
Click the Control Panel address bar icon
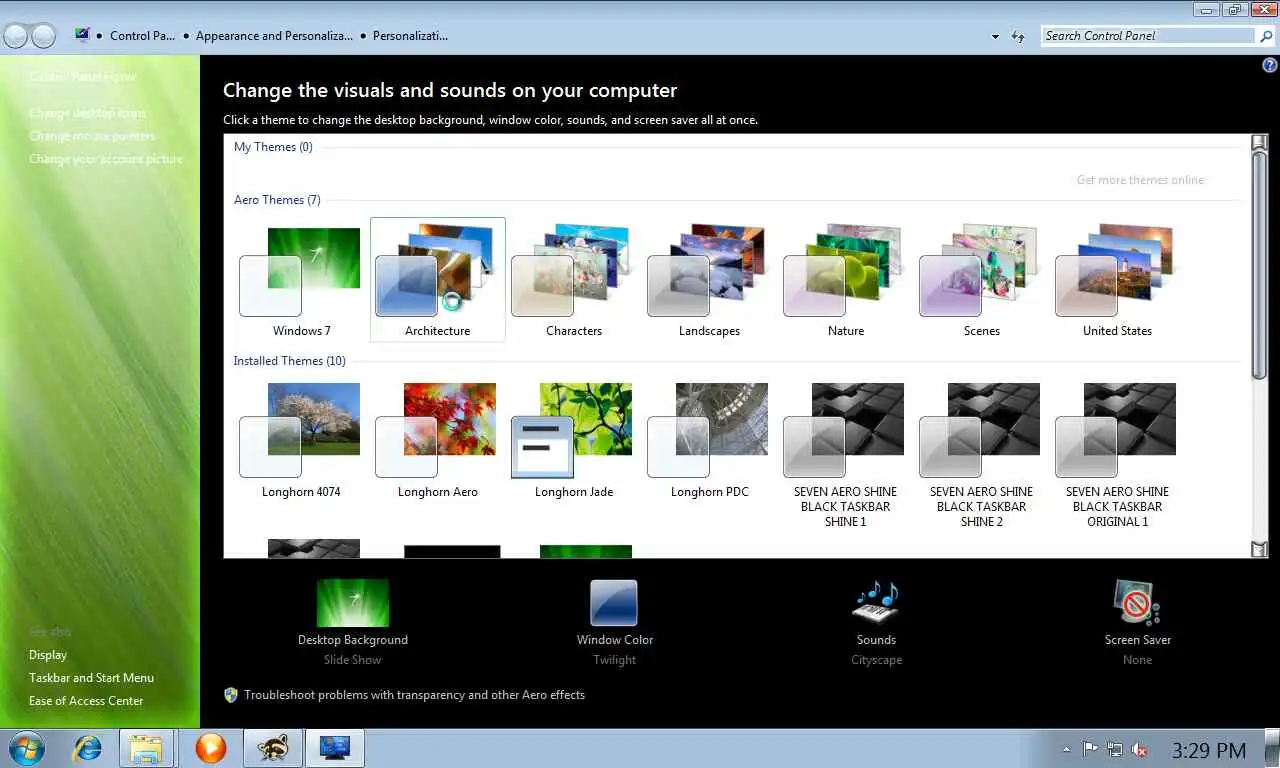point(83,35)
